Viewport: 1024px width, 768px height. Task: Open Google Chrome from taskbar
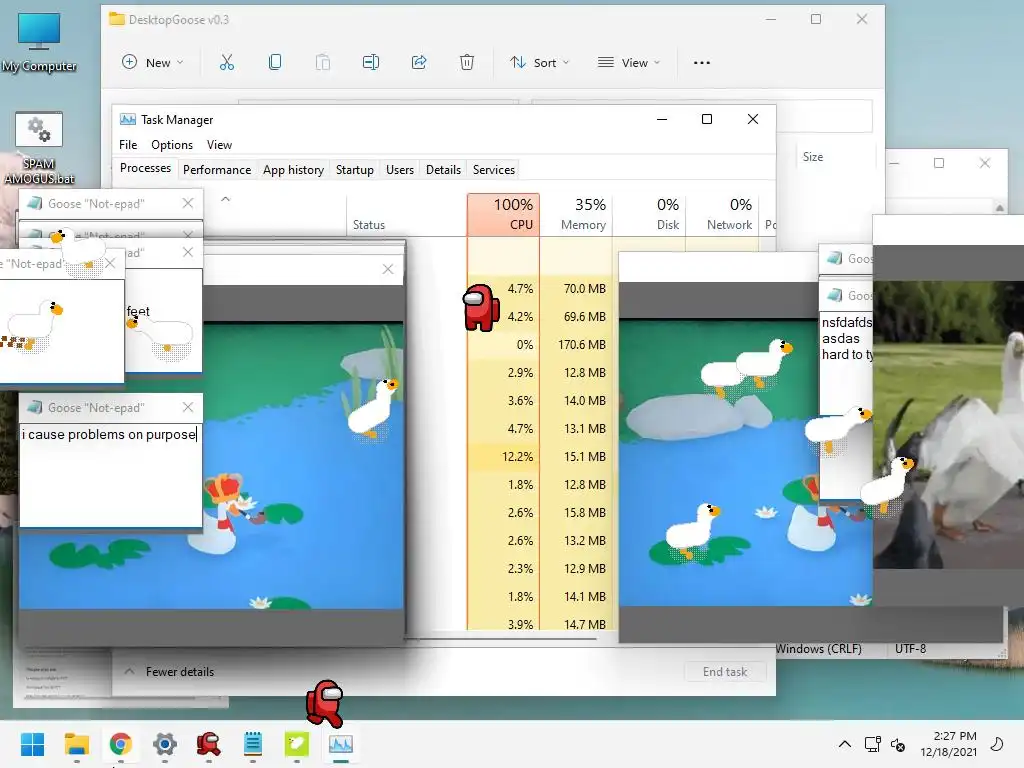[x=121, y=744]
